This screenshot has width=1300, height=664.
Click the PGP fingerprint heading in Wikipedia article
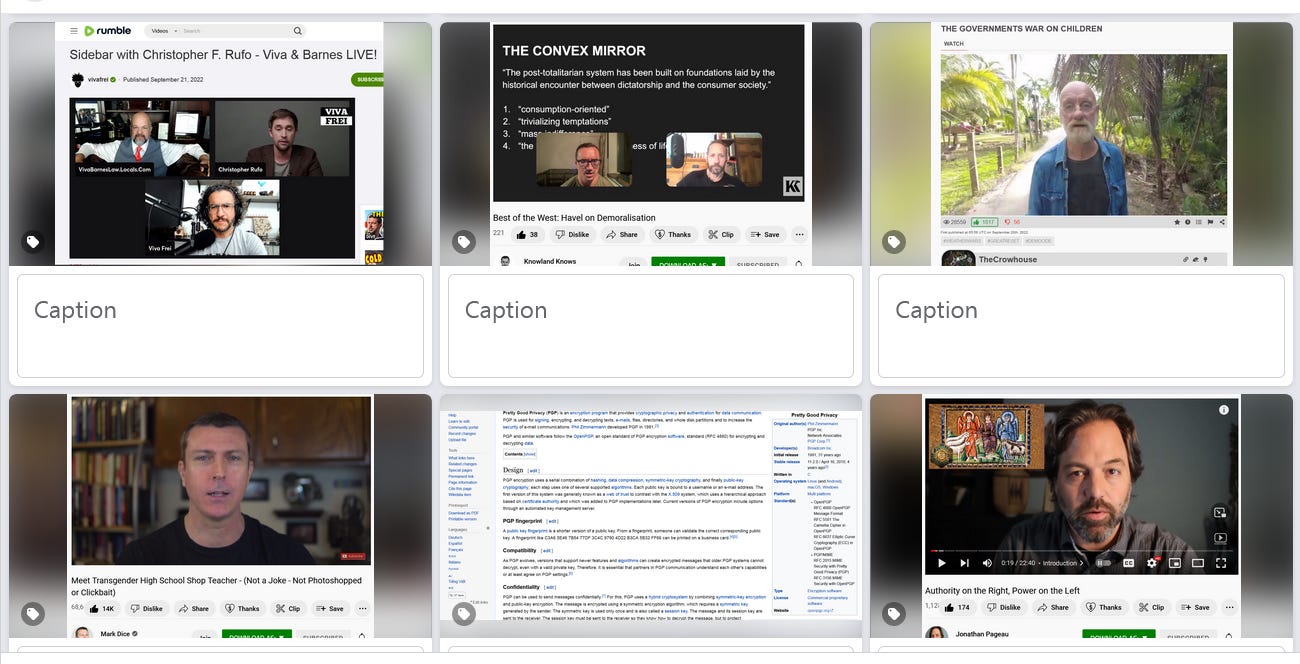tap(520, 520)
